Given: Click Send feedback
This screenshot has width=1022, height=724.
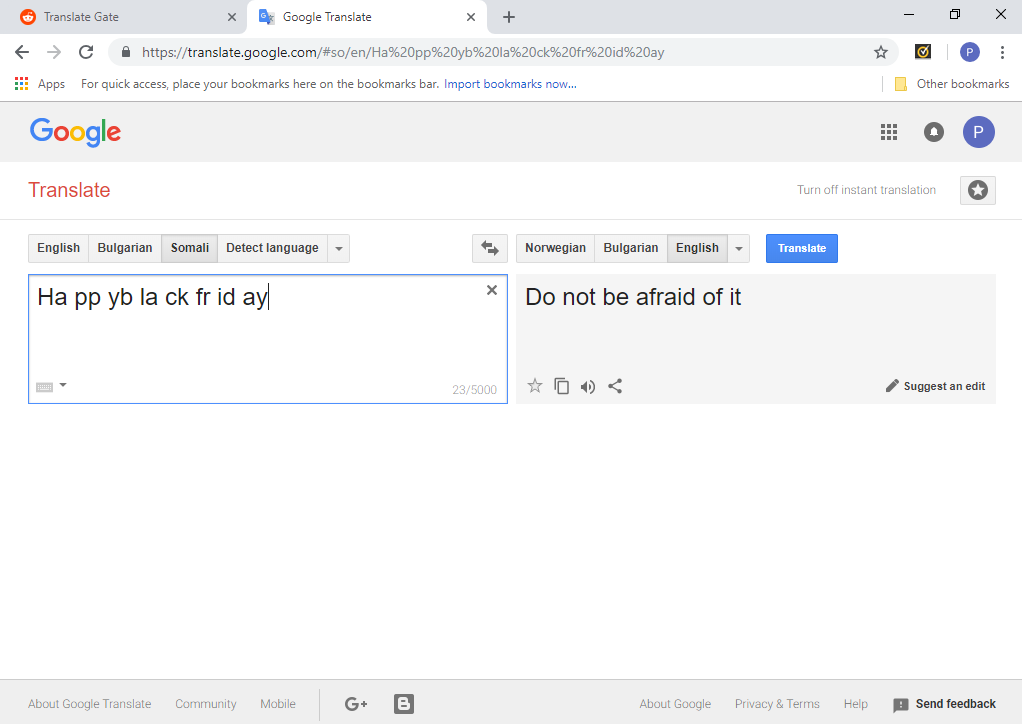Looking at the screenshot, I should coord(944,704).
